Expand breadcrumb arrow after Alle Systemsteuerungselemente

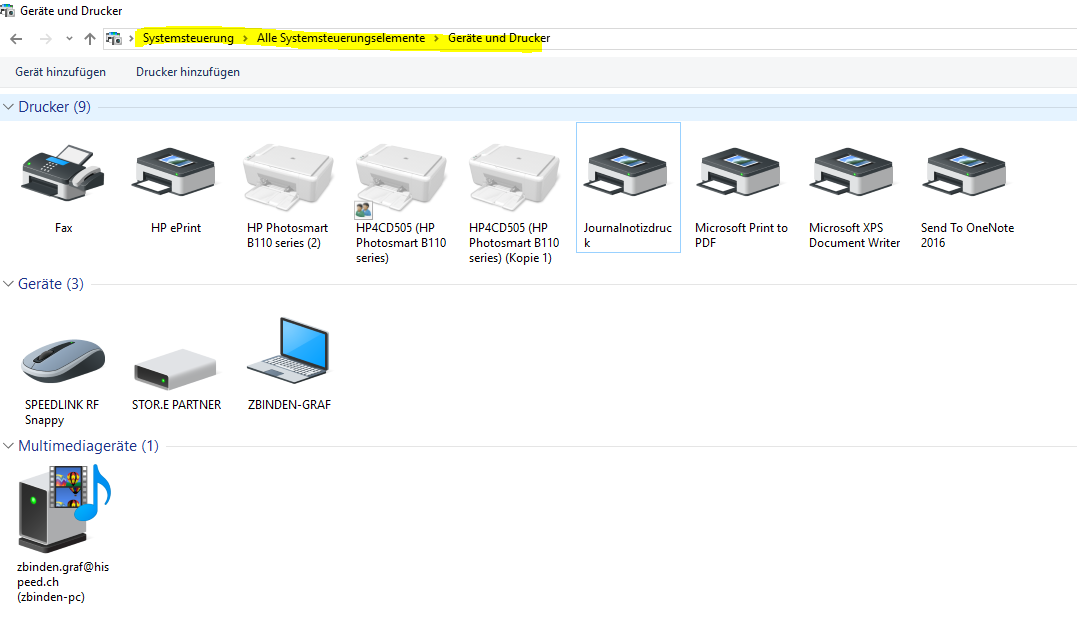pyautogui.click(x=436, y=38)
